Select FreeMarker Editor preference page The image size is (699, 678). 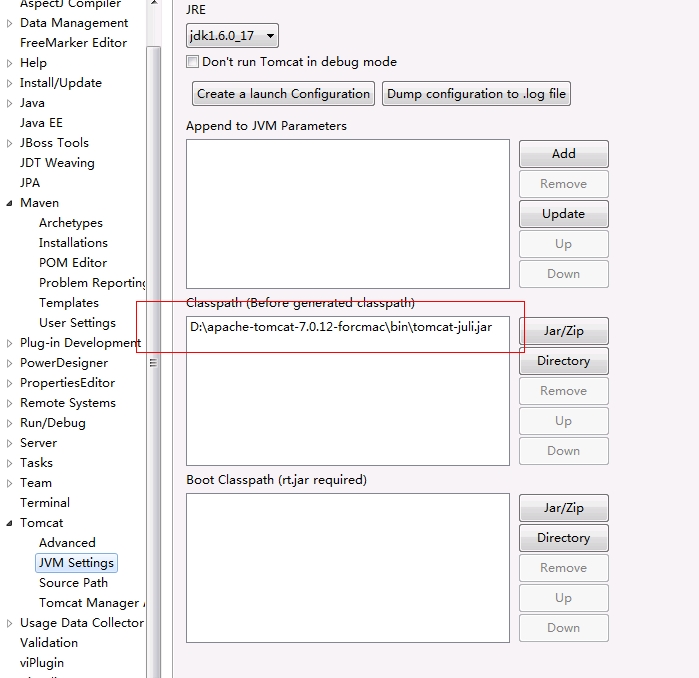click(74, 43)
